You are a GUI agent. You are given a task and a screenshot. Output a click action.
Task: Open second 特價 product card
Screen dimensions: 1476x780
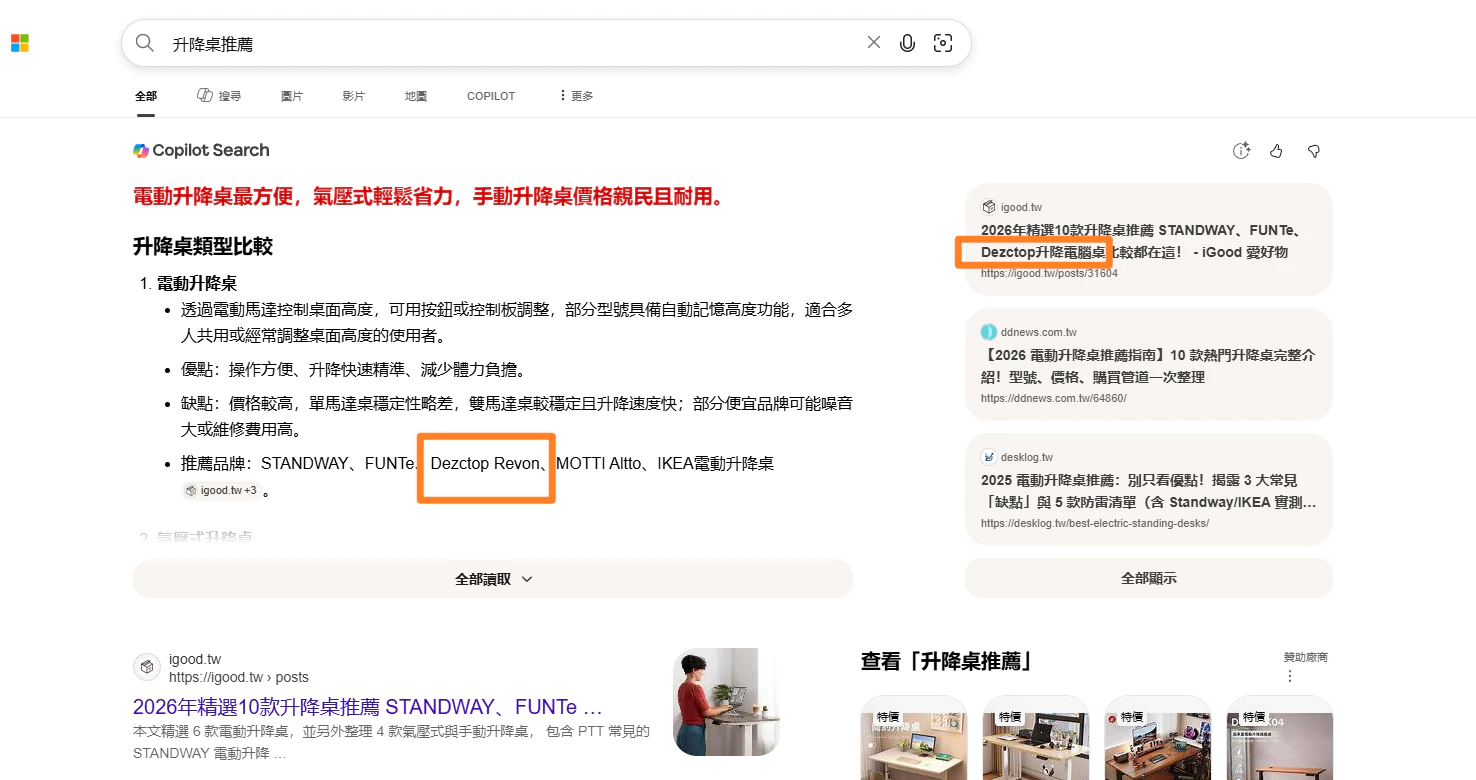(x=1036, y=738)
